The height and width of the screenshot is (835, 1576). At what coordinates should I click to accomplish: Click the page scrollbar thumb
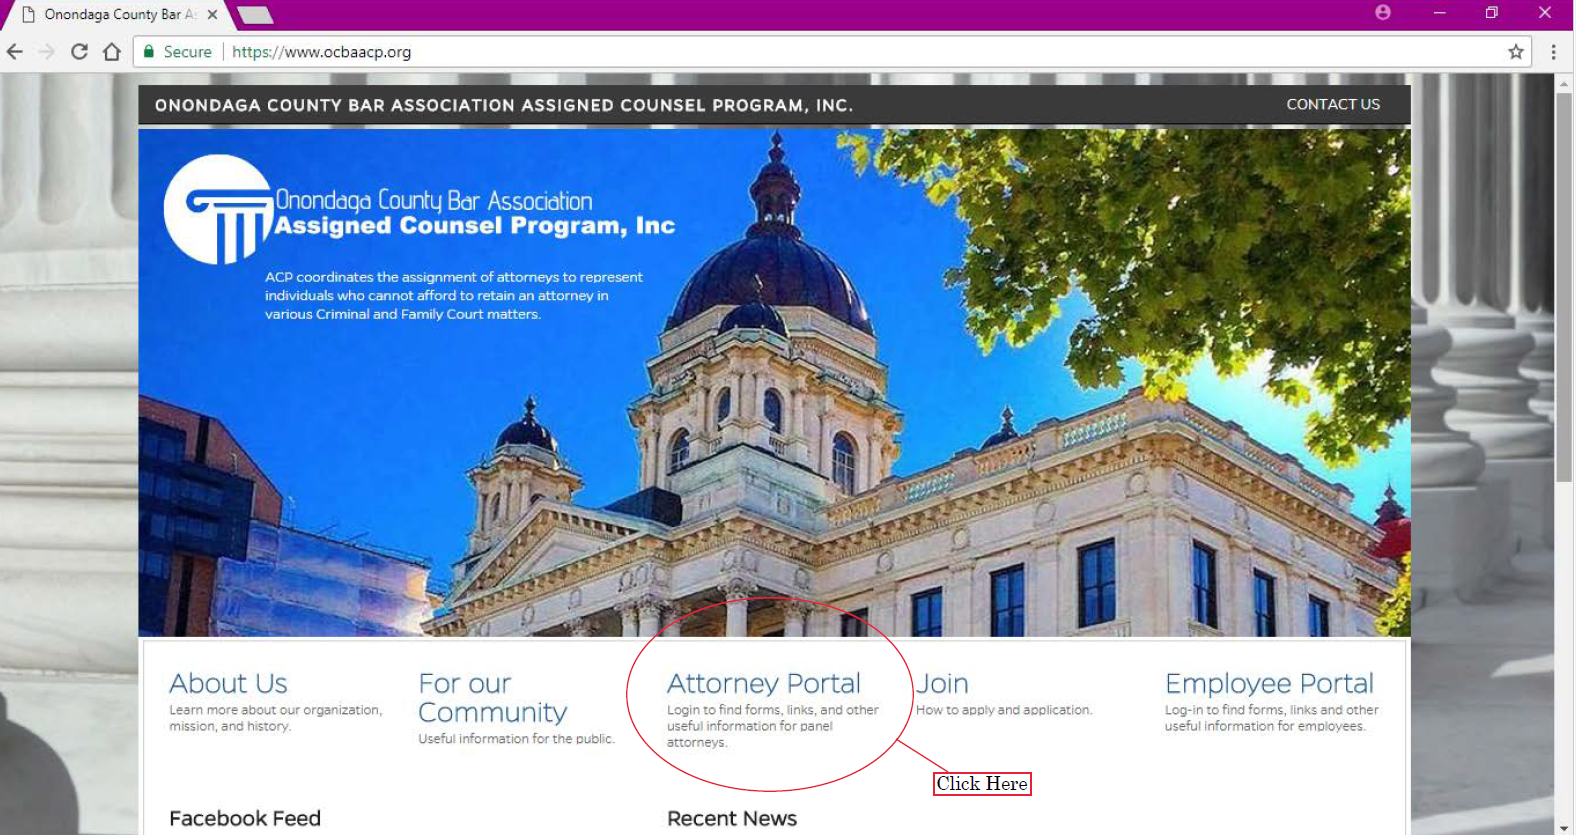click(x=1564, y=288)
